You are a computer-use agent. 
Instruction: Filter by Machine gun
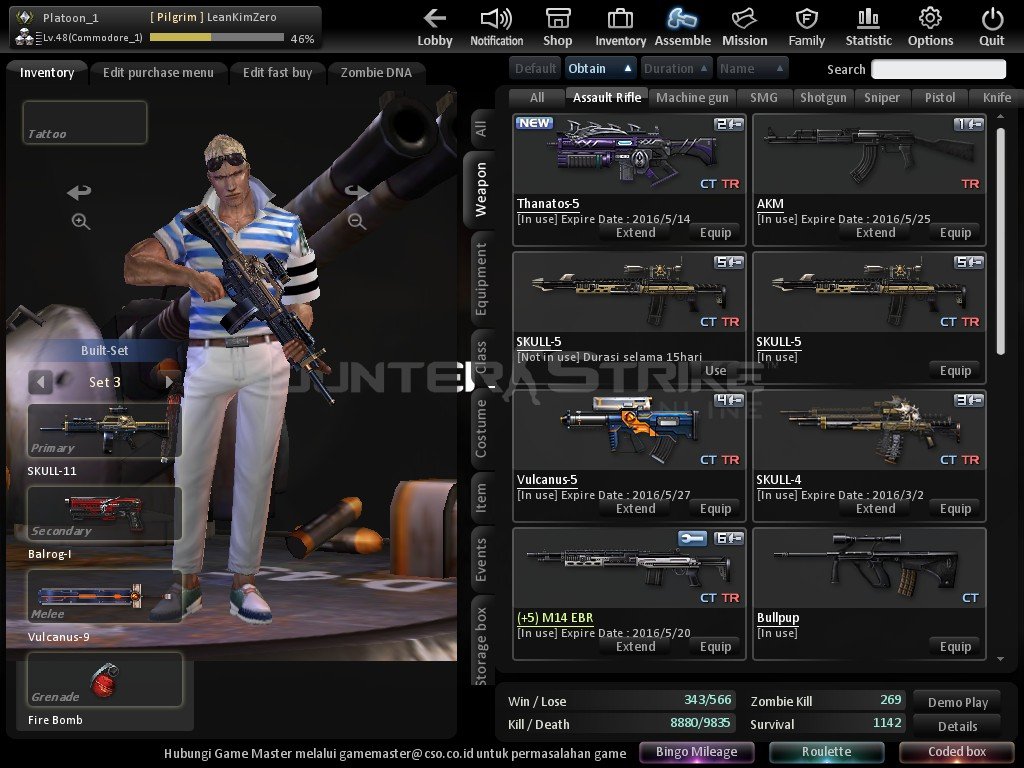click(692, 98)
